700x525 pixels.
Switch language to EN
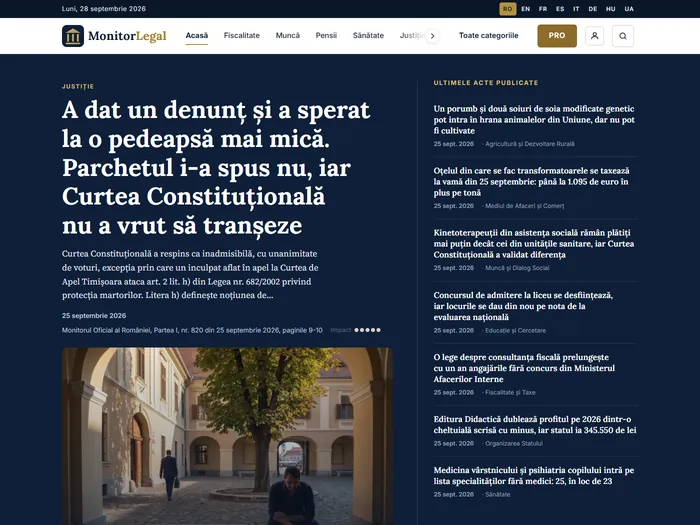[x=525, y=9]
